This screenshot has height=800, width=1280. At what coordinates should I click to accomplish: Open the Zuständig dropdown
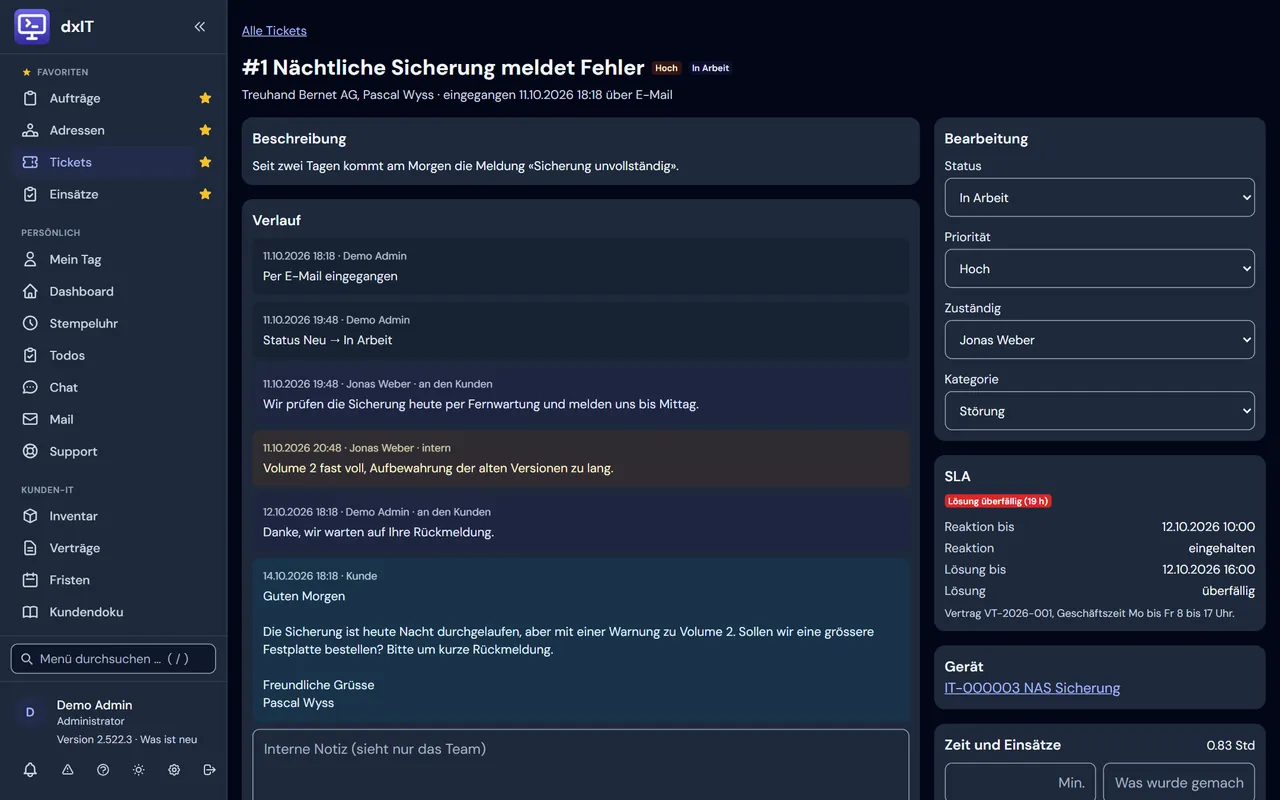tap(1099, 339)
